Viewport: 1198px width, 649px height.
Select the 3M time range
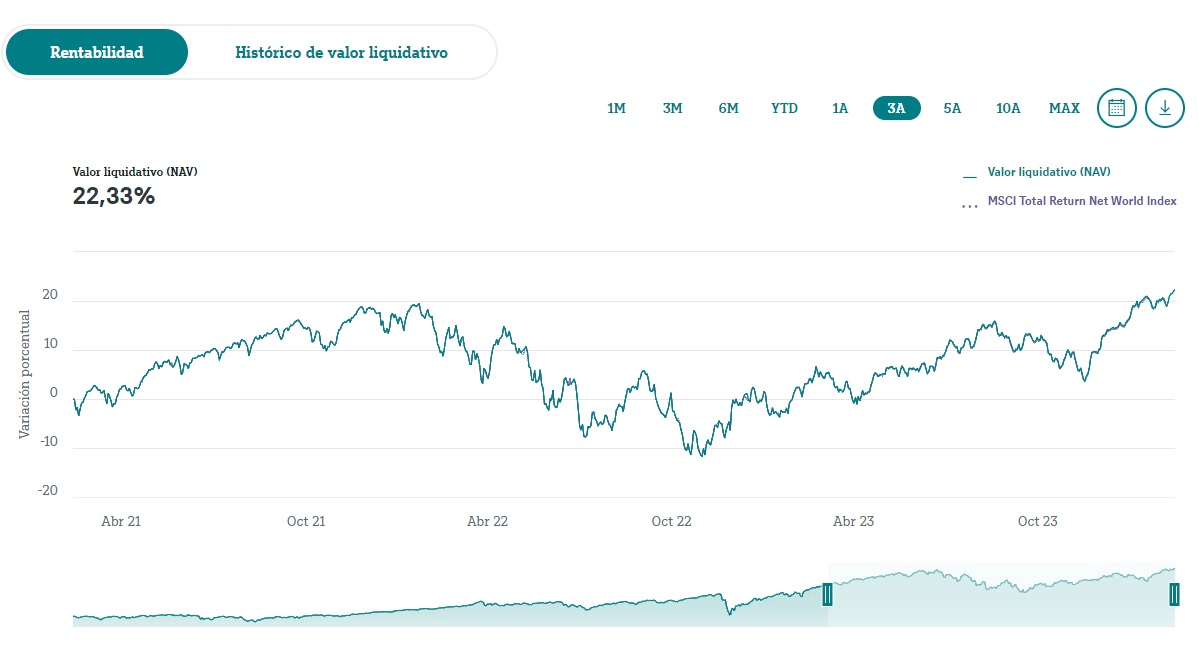pos(672,108)
